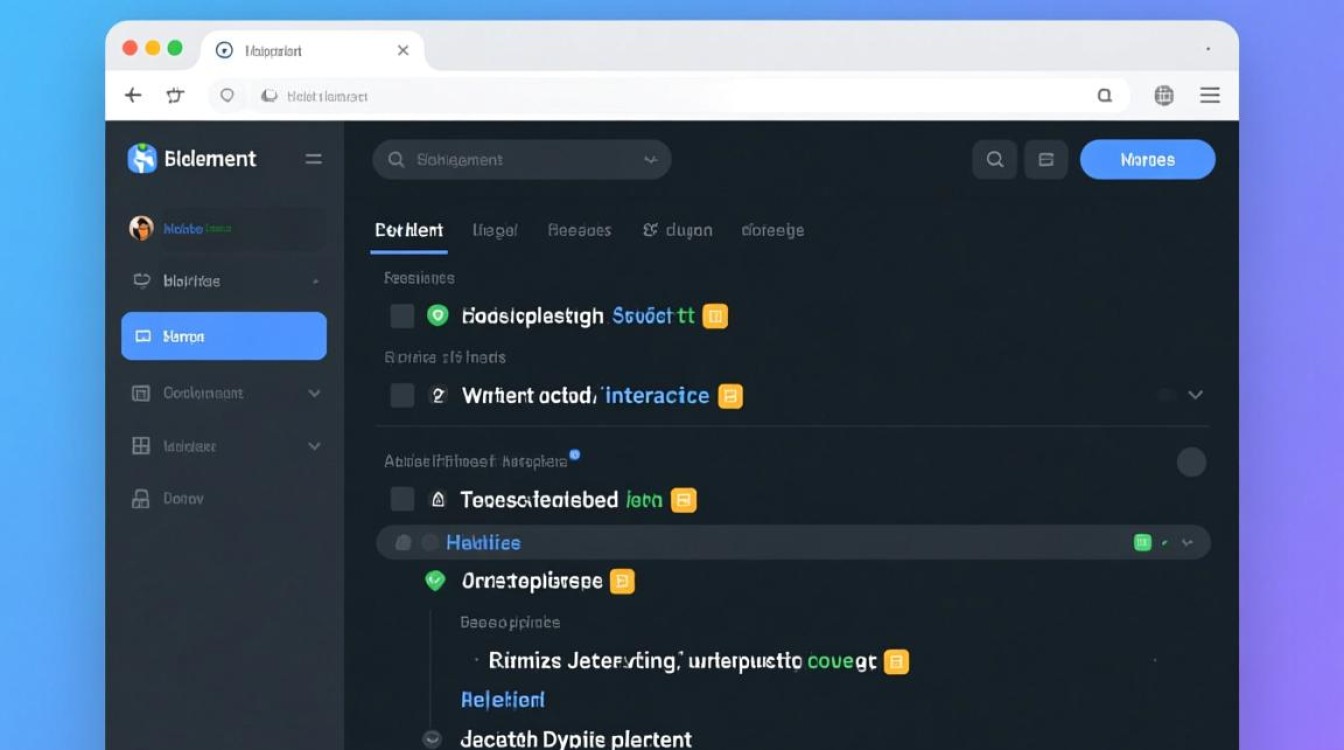
Task: Expand the chevron on the Wntient actod row
Action: point(1195,395)
